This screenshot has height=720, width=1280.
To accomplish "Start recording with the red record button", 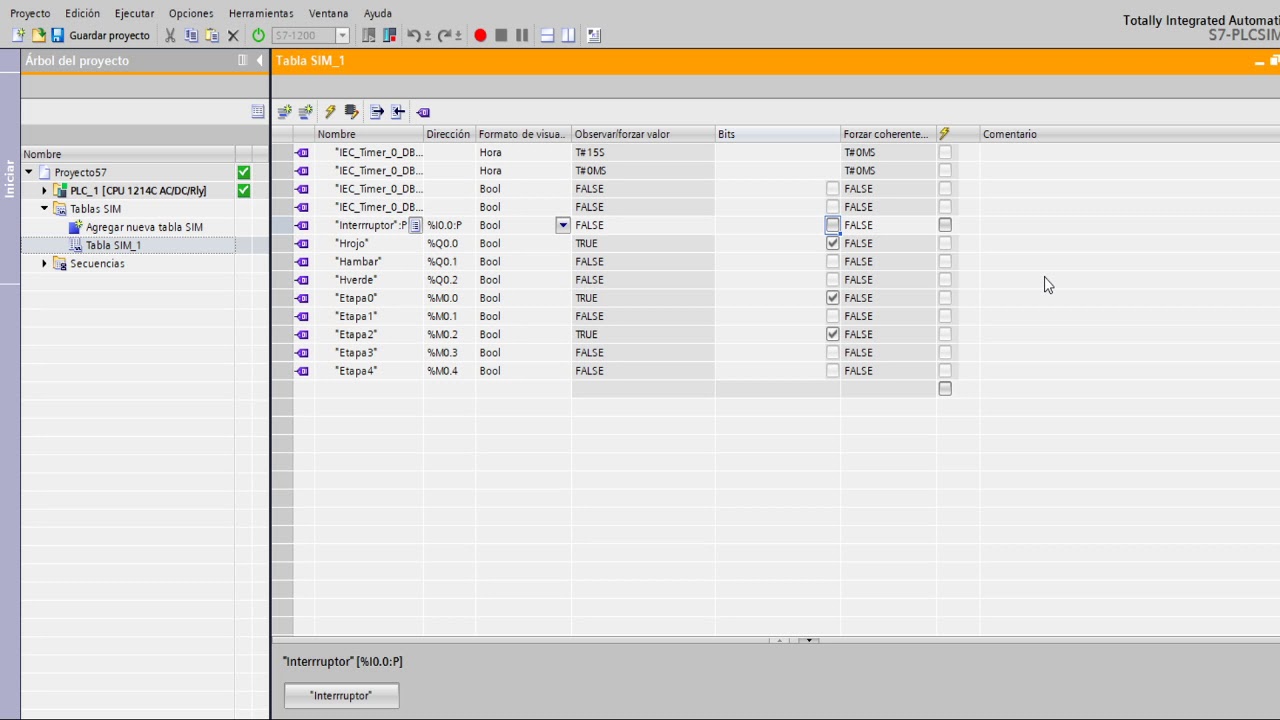I will point(480,35).
